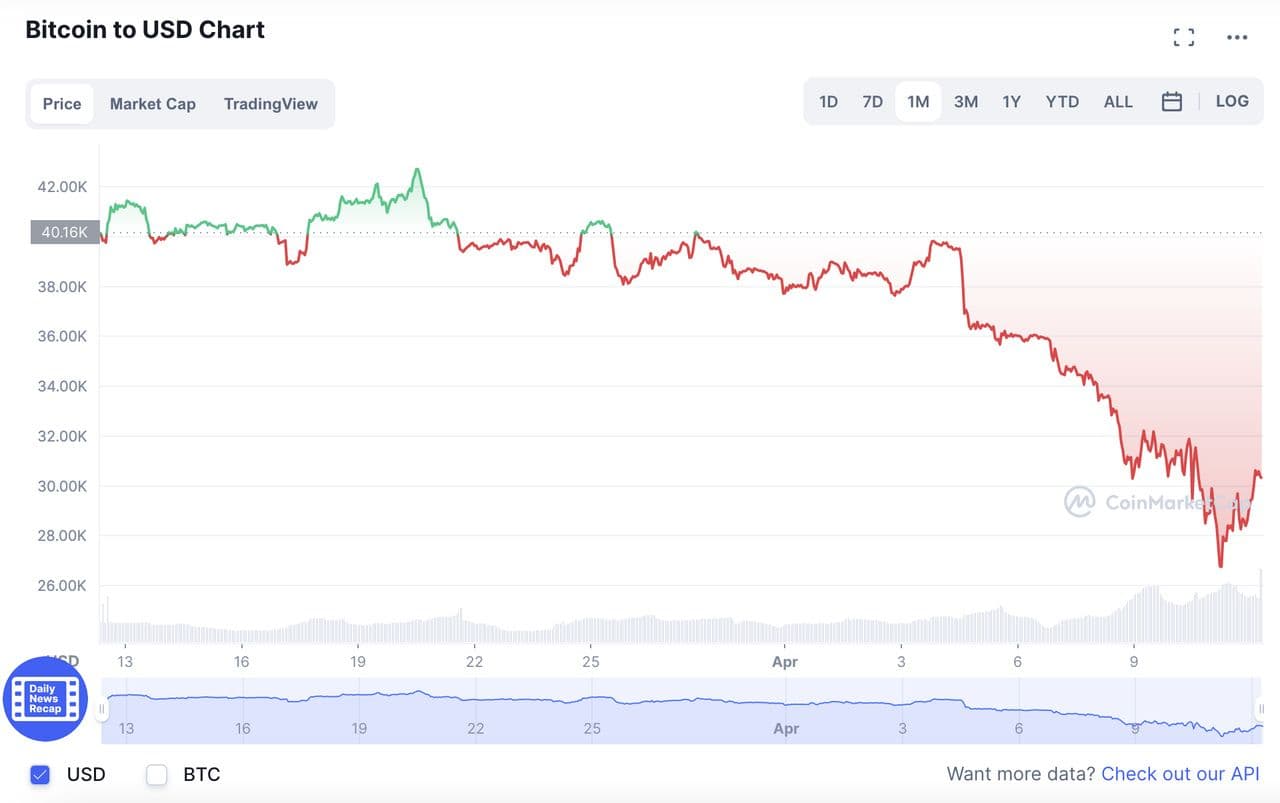The image size is (1280, 803).
Task: Show the YTD time range
Action: click(1062, 102)
